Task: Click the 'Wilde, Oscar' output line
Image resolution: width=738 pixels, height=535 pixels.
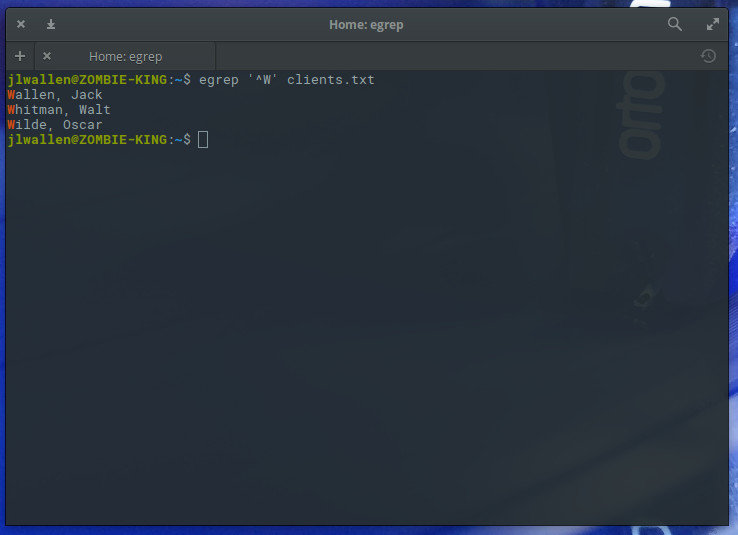Action: point(55,125)
